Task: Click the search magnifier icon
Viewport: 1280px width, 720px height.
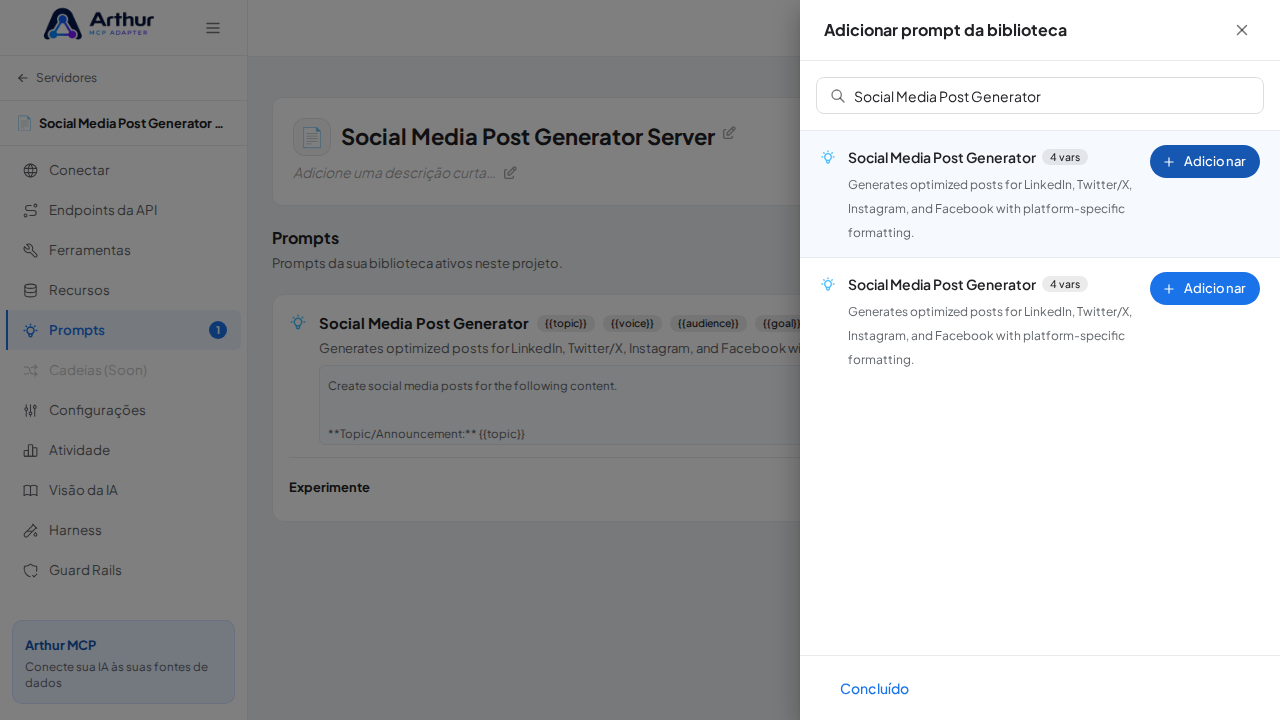Action: click(838, 96)
